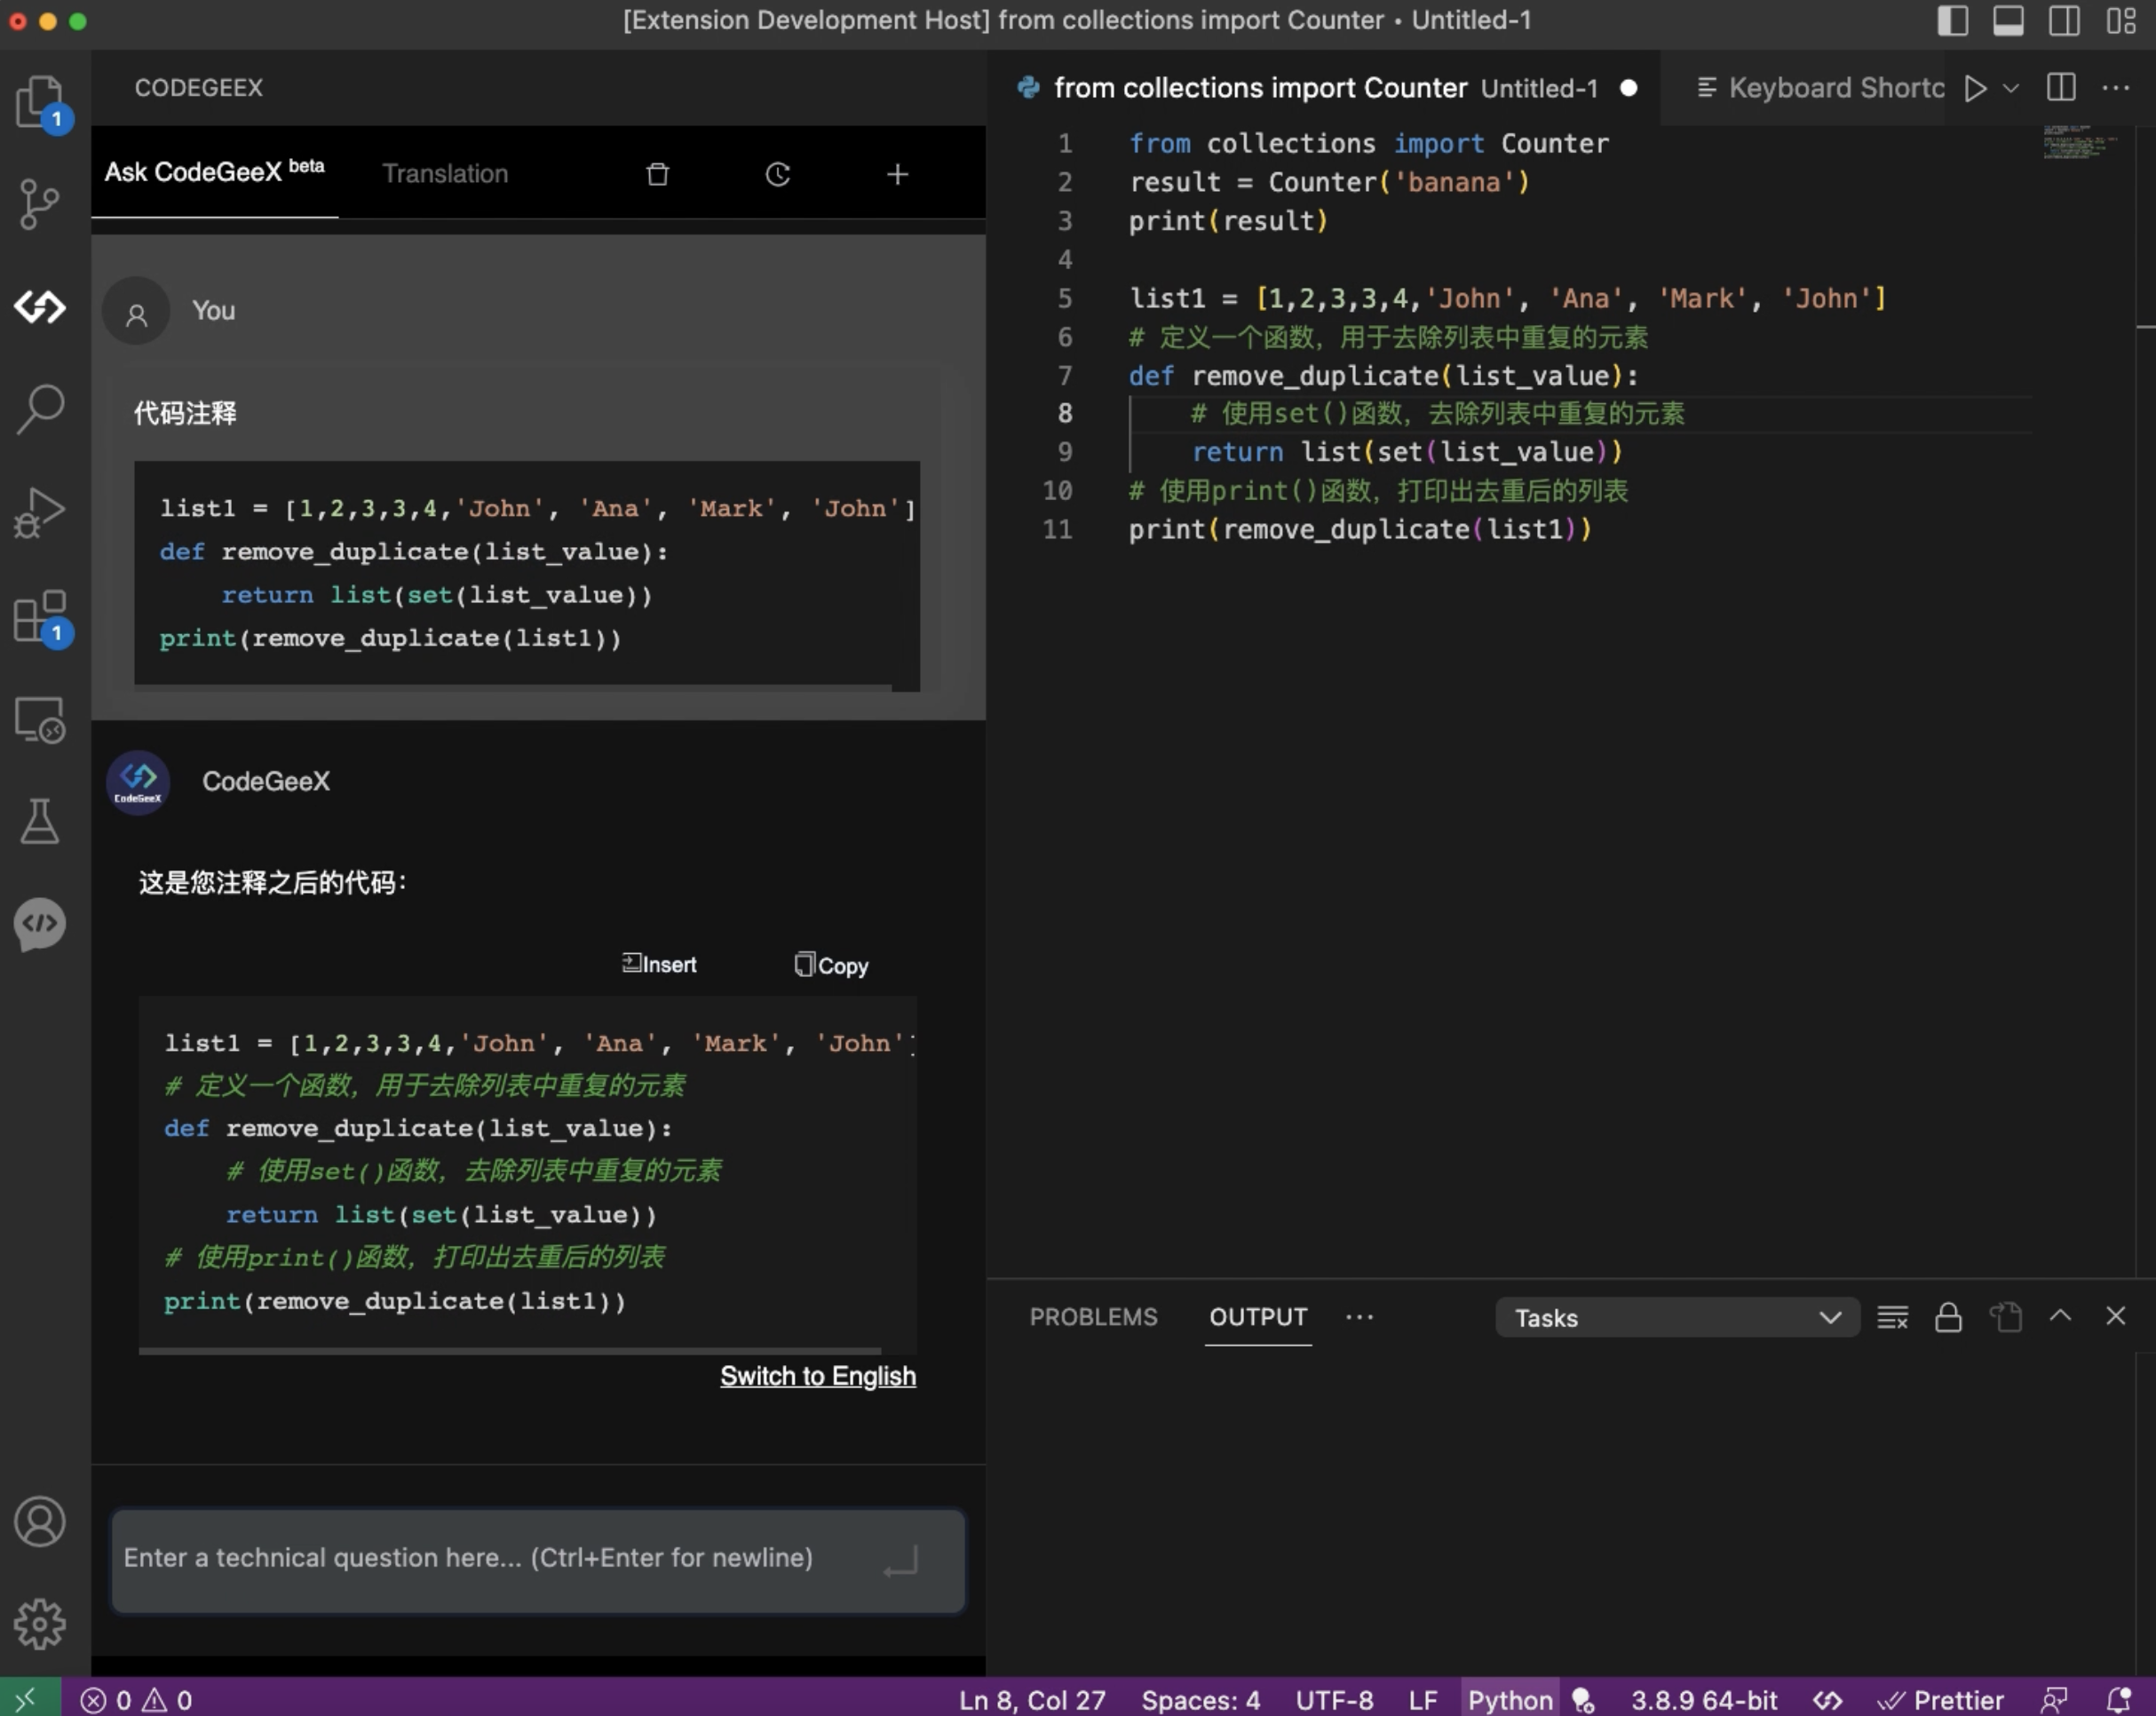This screenshot has height=1716, width=2156.
Task: Split the editor right
Action: point(2060,88)
